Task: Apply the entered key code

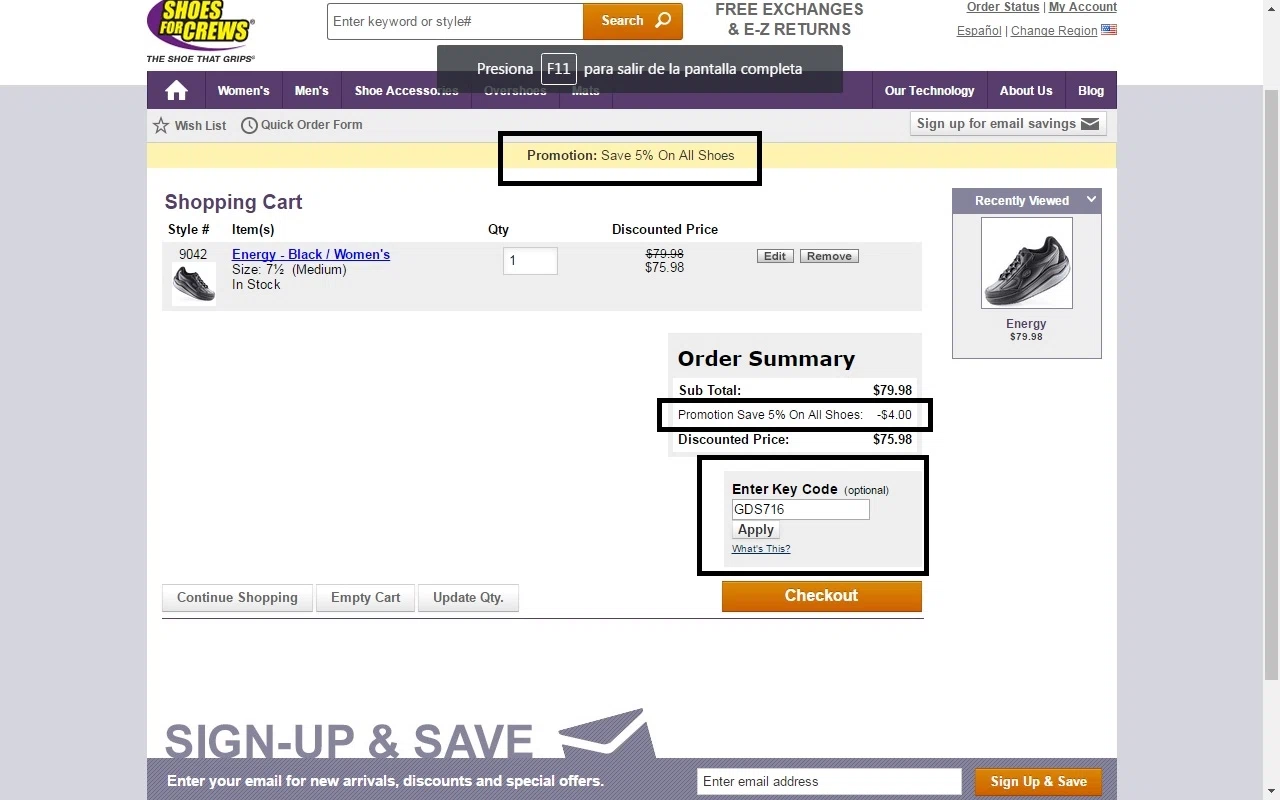Action: [x=756, y=530]
